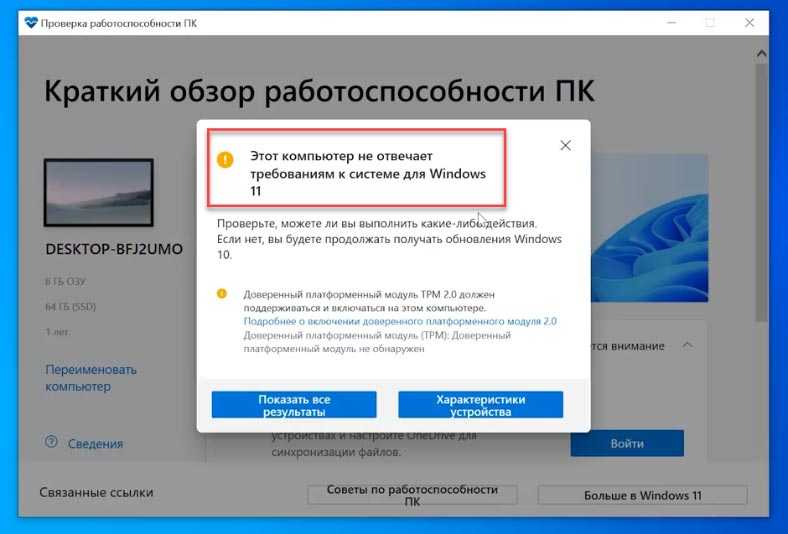Image resolution: width=788 pixels, height=534 pixels.
Task: Open 'Советы по работоспособности ПК' button
Action: click(412, 495)
